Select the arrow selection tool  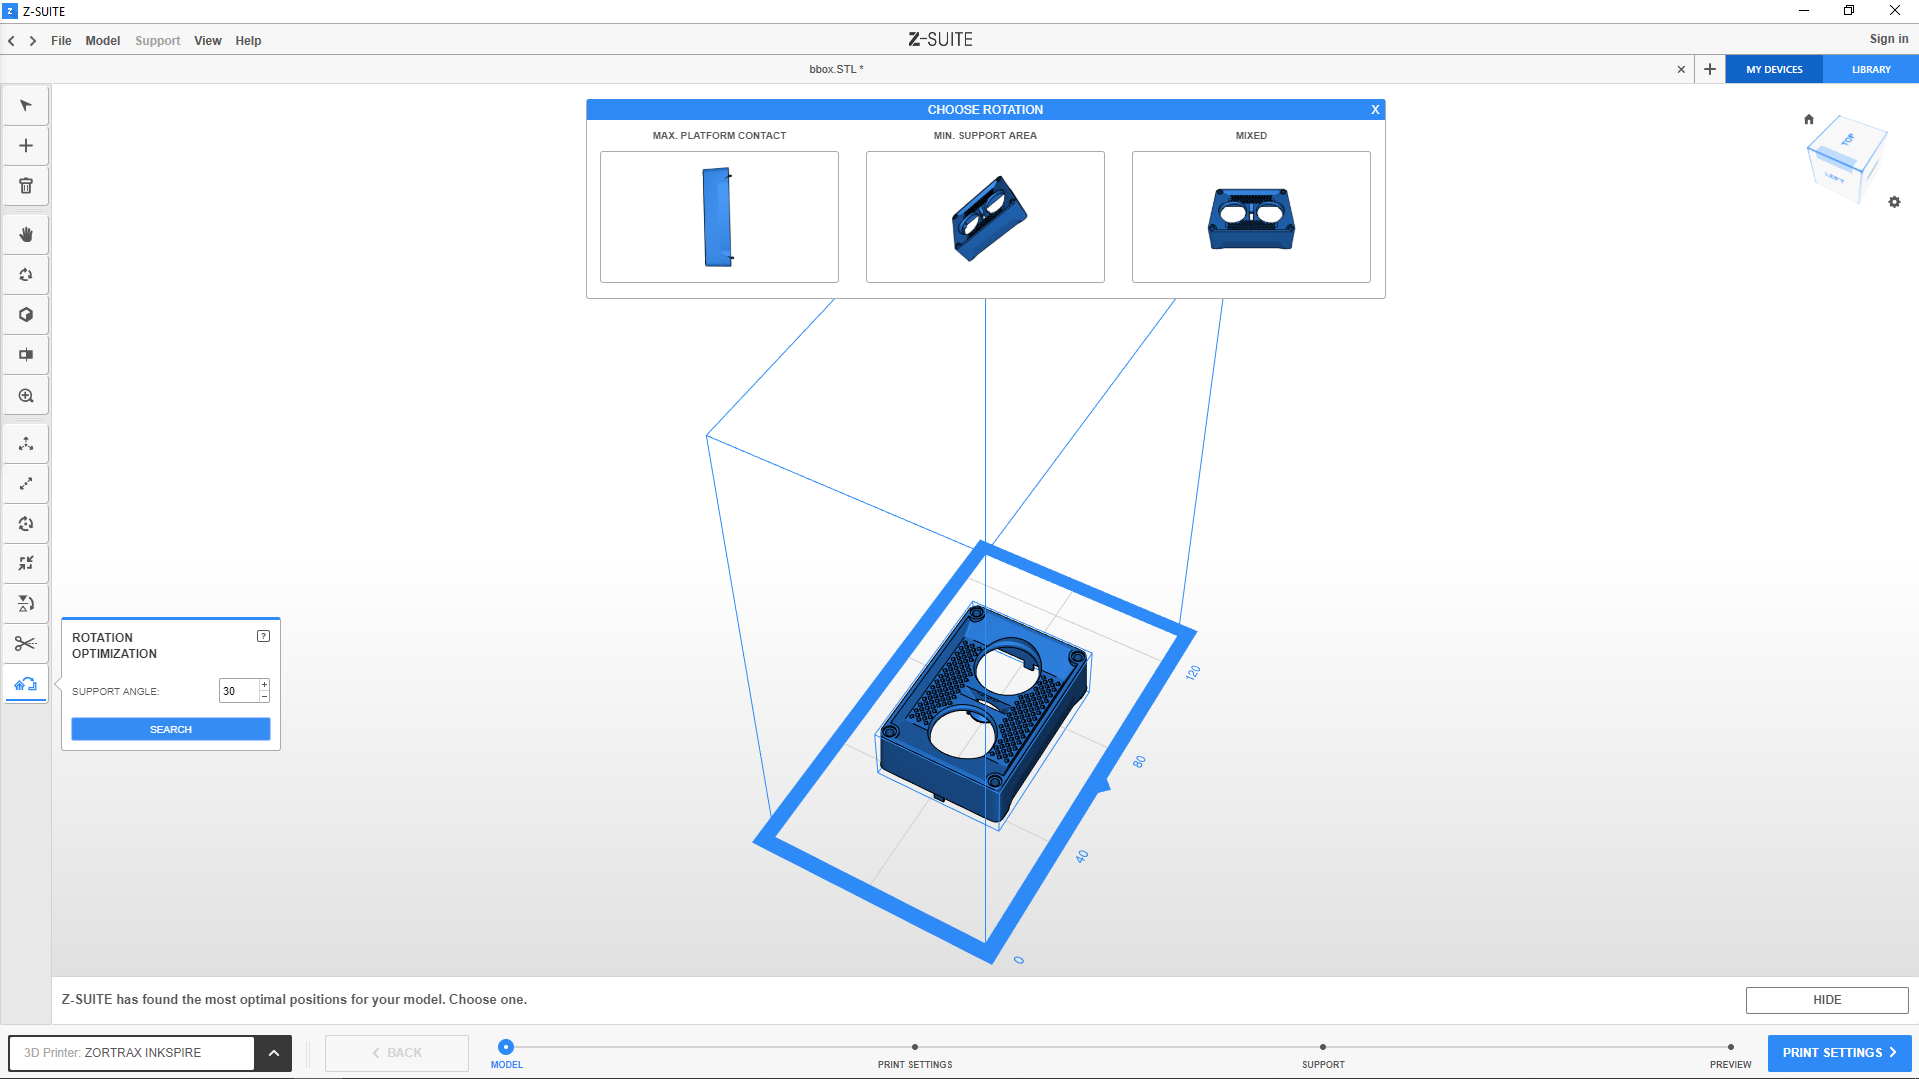[x=26, y=106]
